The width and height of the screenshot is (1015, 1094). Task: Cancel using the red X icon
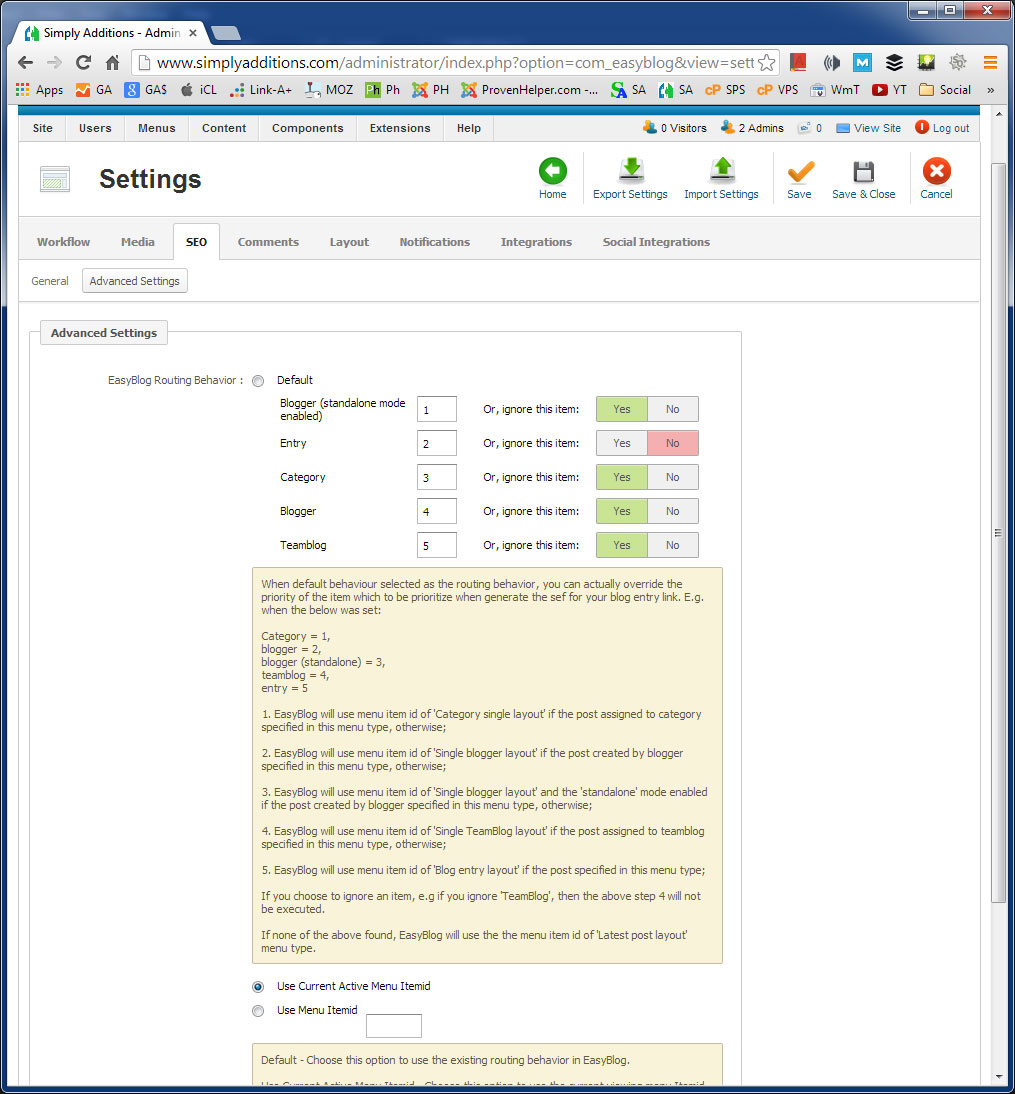[936, 171]
